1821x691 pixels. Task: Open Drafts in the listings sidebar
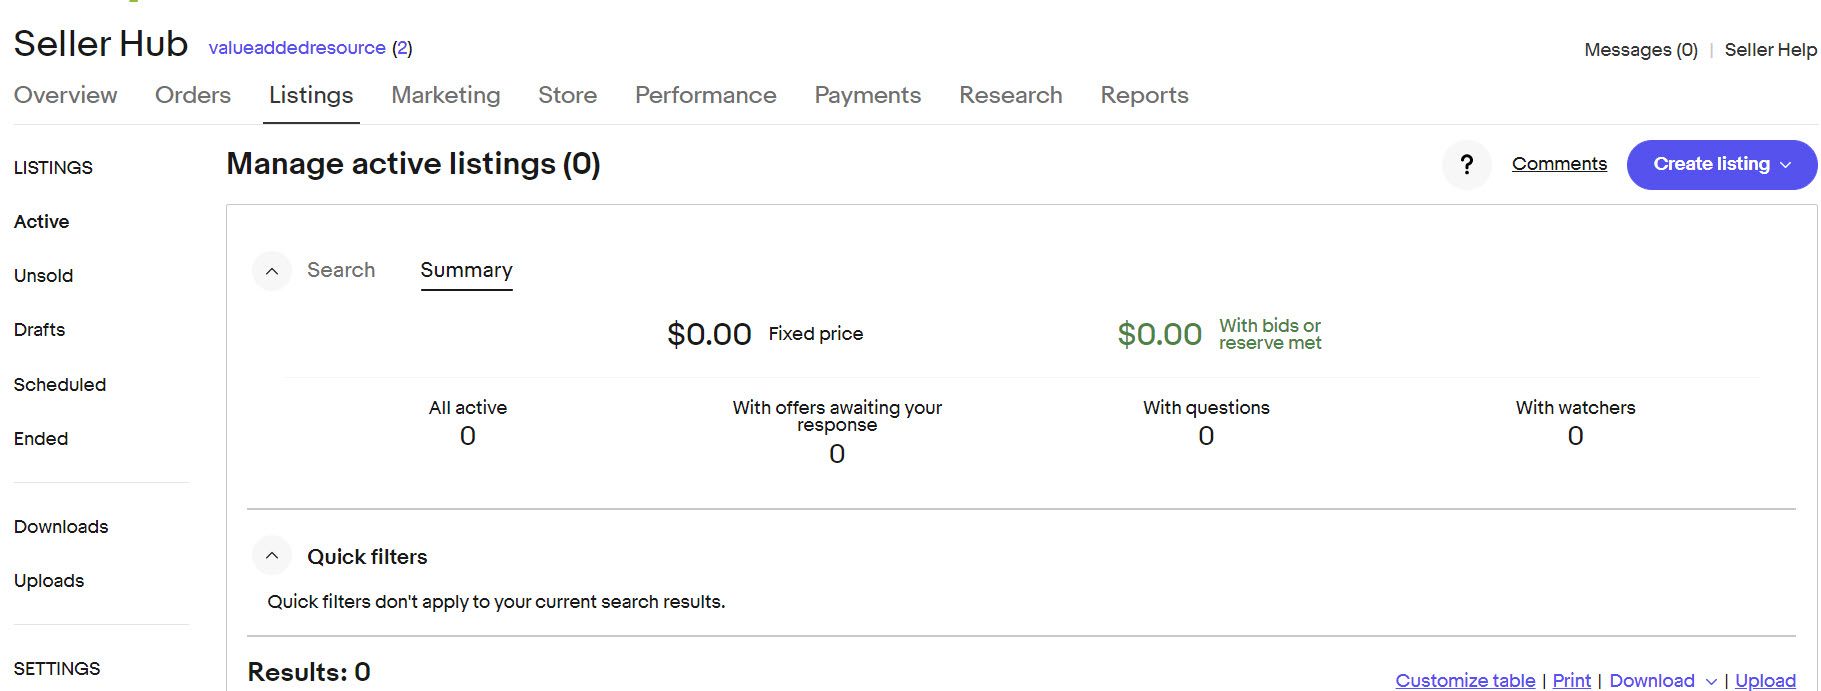click(40, 330)
